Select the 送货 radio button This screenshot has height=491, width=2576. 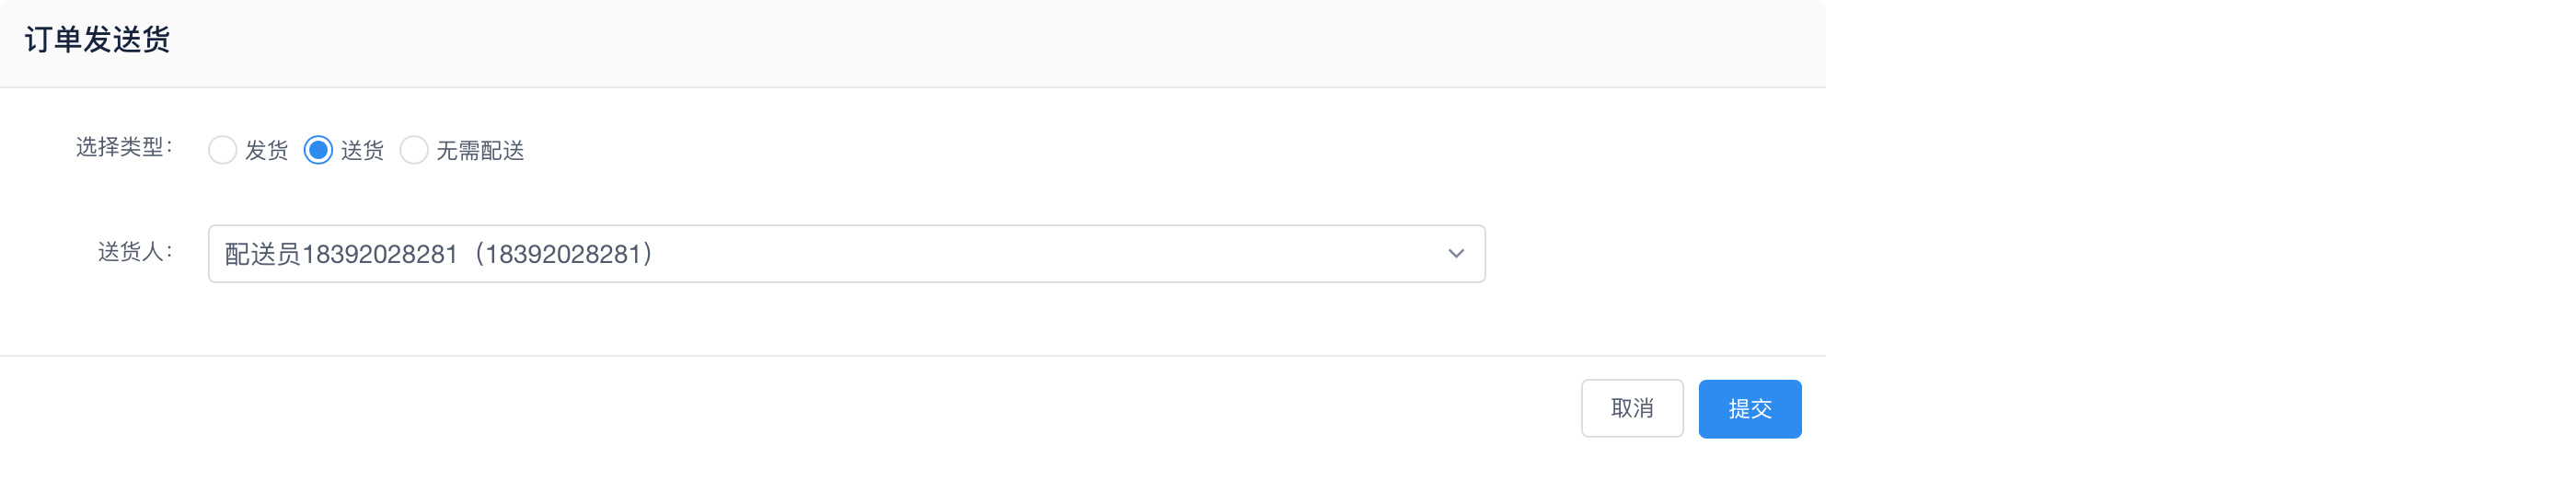point(318,150)
